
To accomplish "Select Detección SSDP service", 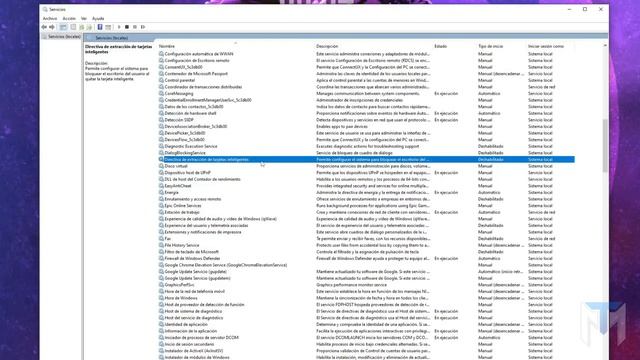I will (366, 120).
